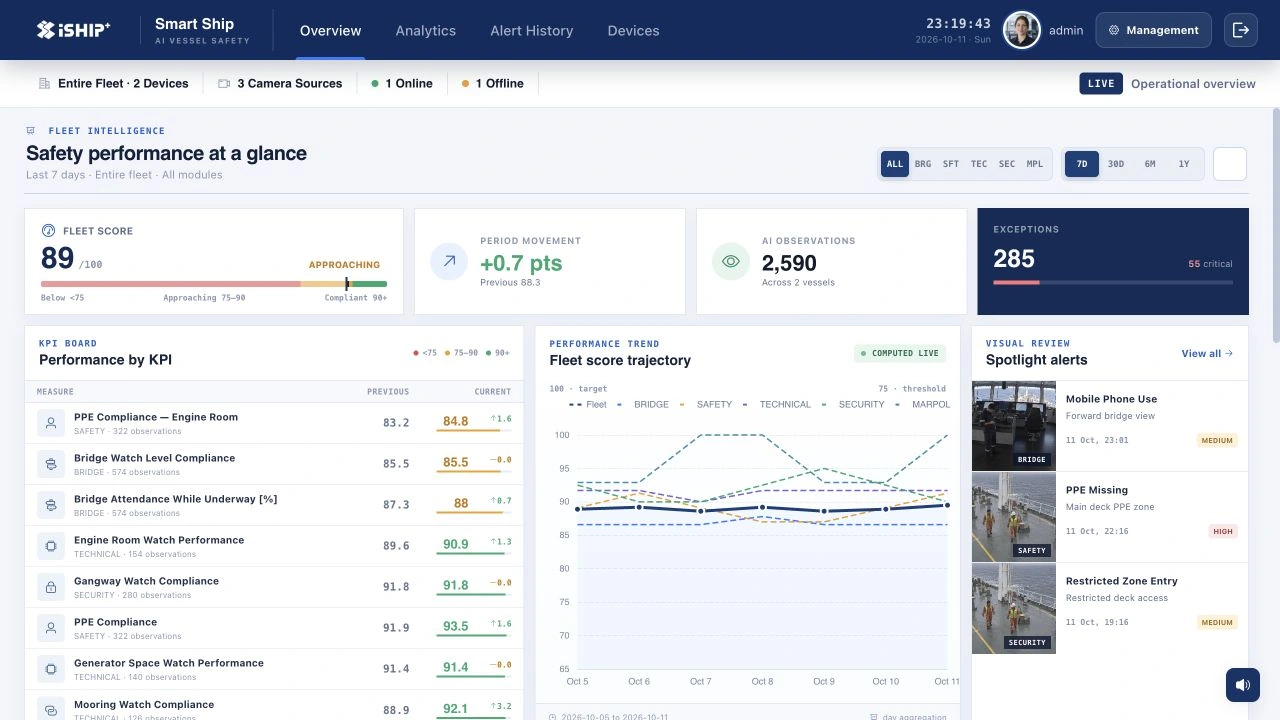Click the Bridge Attendance While Underway icon
The height and width of the screenshot is (720, 1280).
(51, 505)
